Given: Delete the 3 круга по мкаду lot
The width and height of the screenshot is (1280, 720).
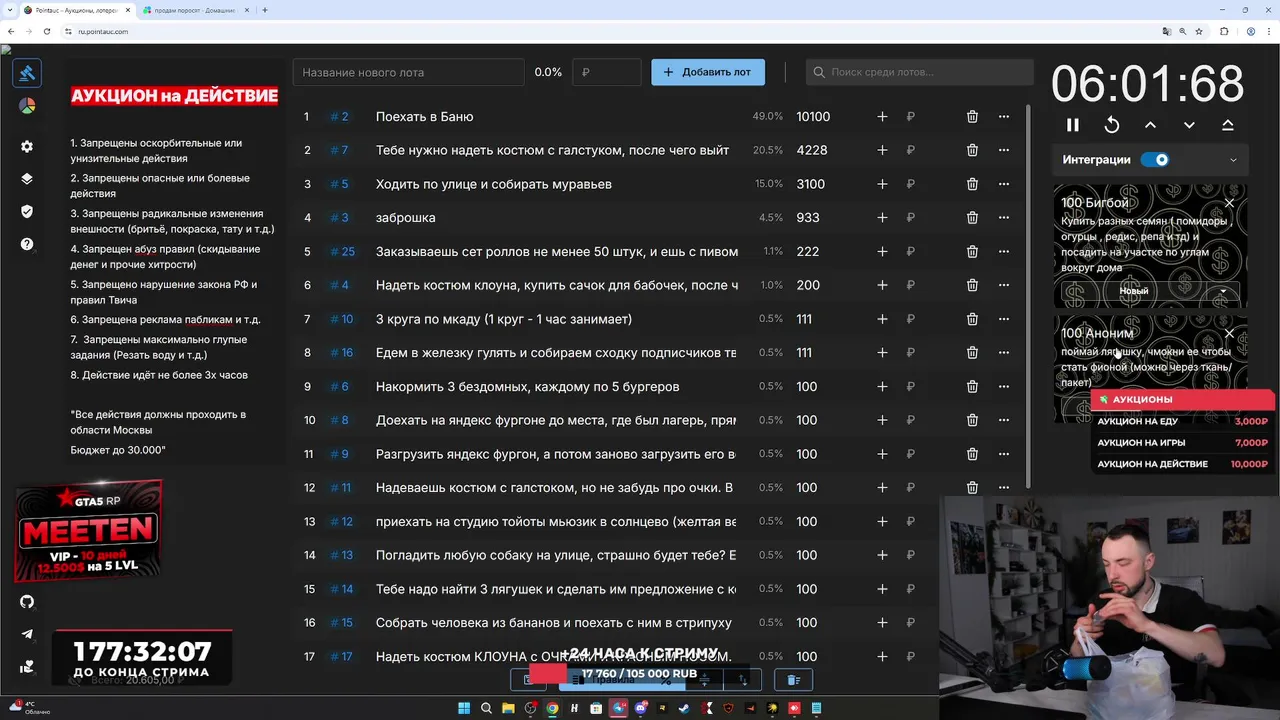Looking at the screenshot, I should coord(972,319).
